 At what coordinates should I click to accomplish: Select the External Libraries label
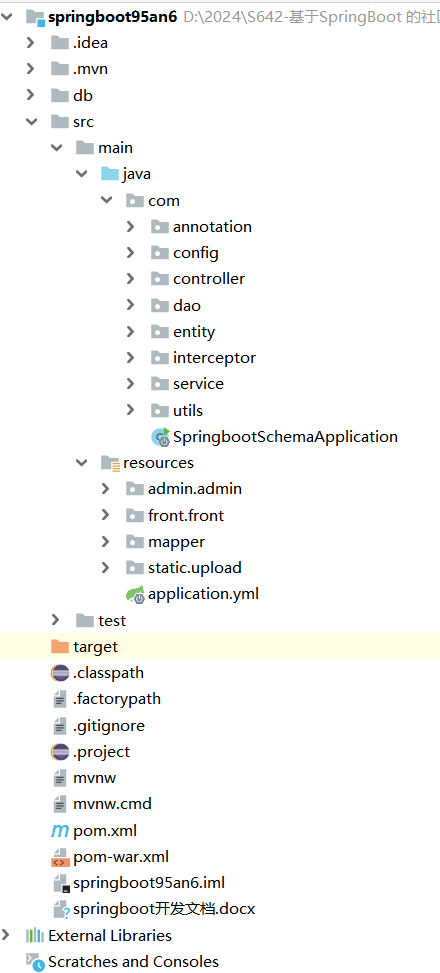[x=110, y=935]
